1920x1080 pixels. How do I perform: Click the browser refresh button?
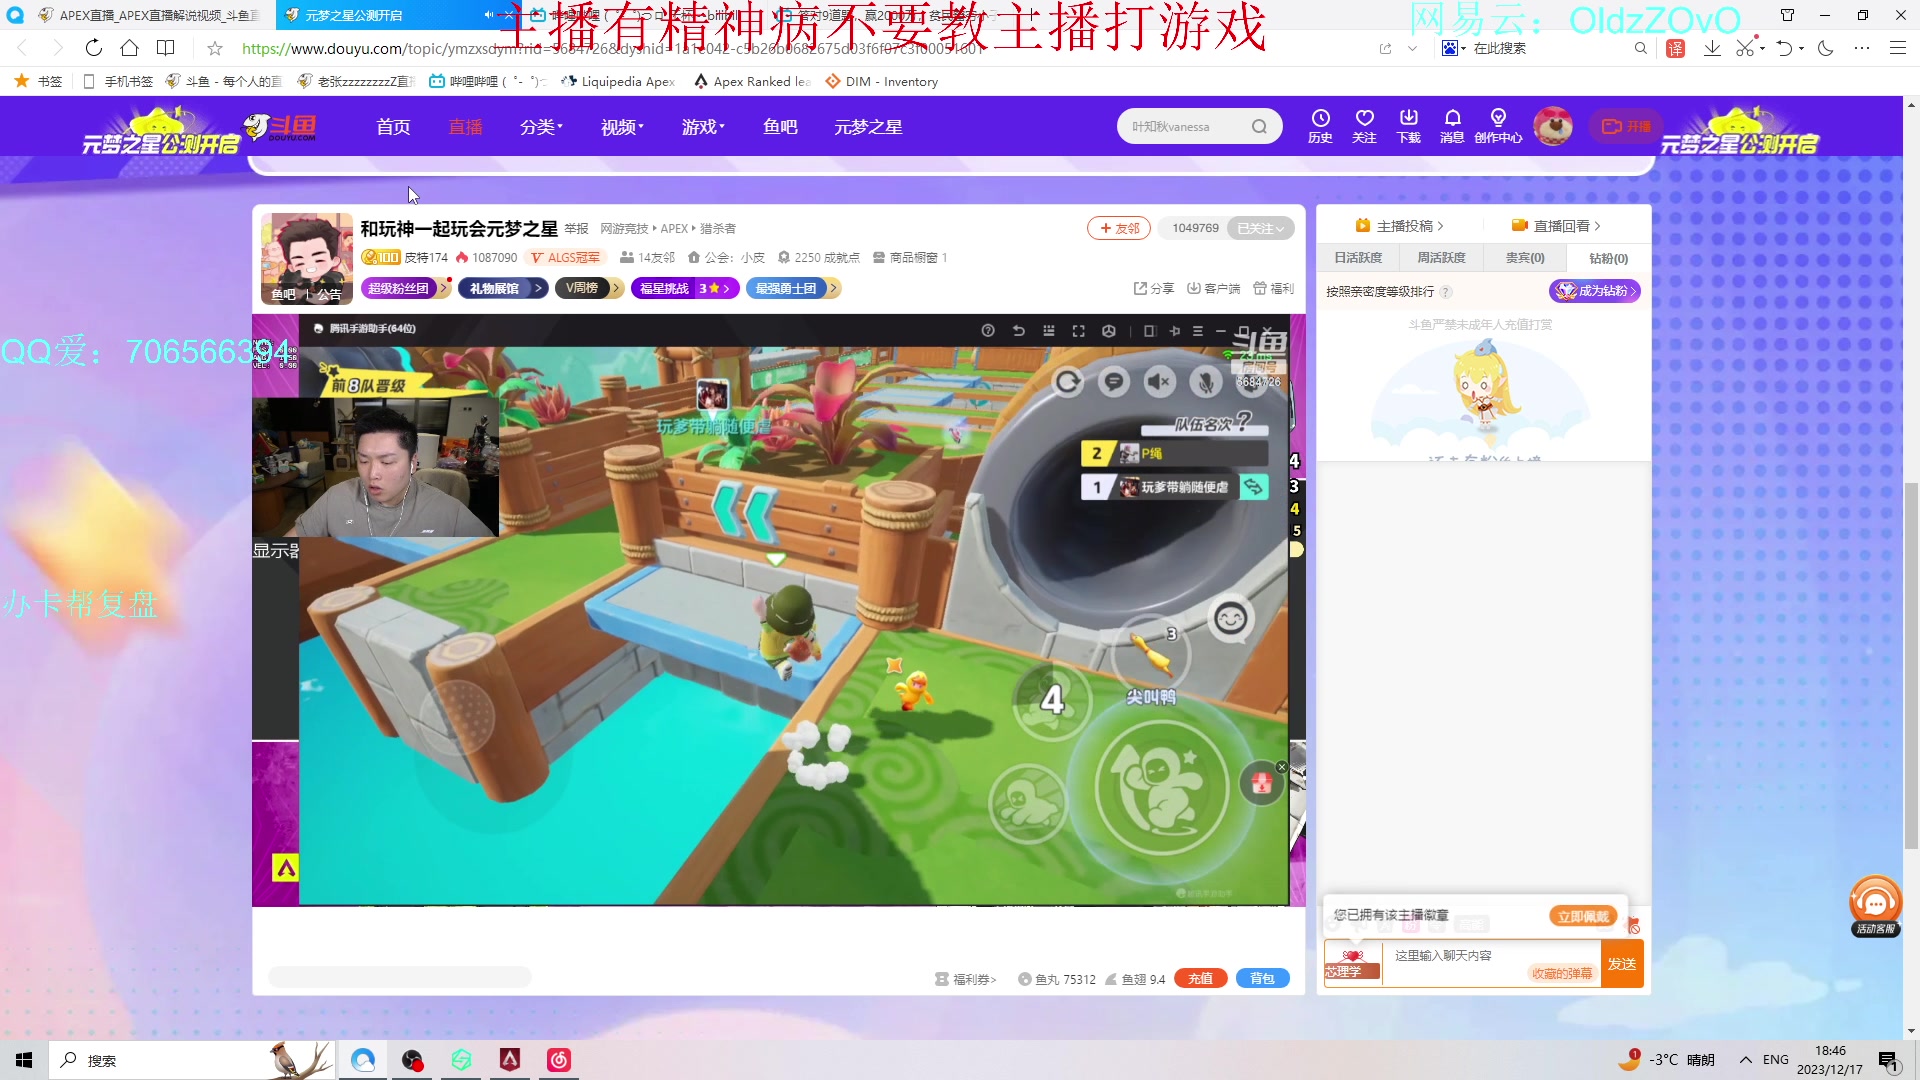[93, 48]
